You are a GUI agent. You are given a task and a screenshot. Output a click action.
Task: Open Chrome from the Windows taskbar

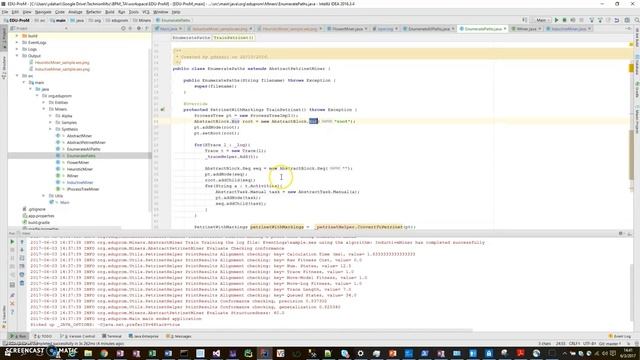coord(104,353)
